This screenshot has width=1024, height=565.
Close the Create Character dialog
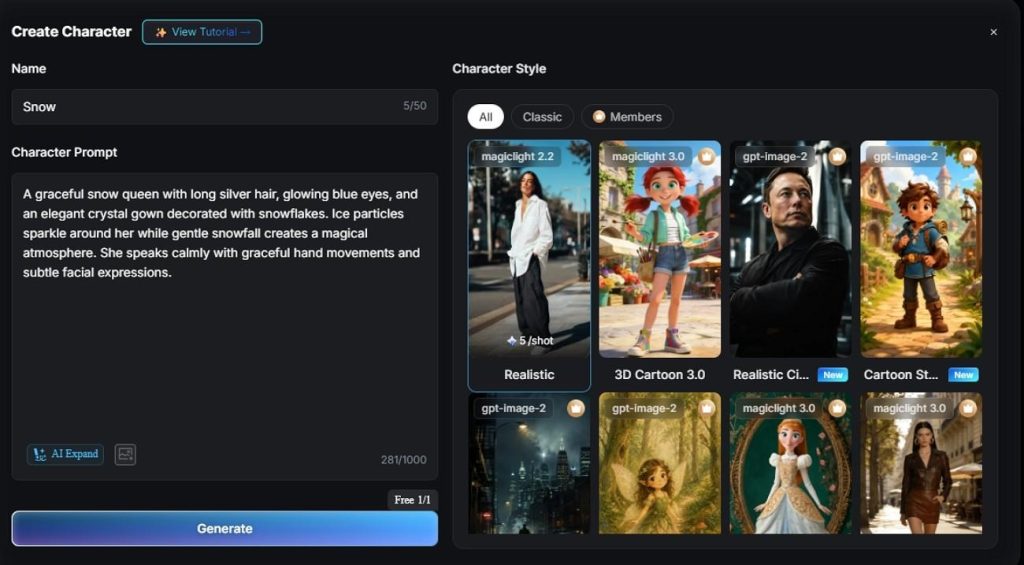tap(993, 32)
